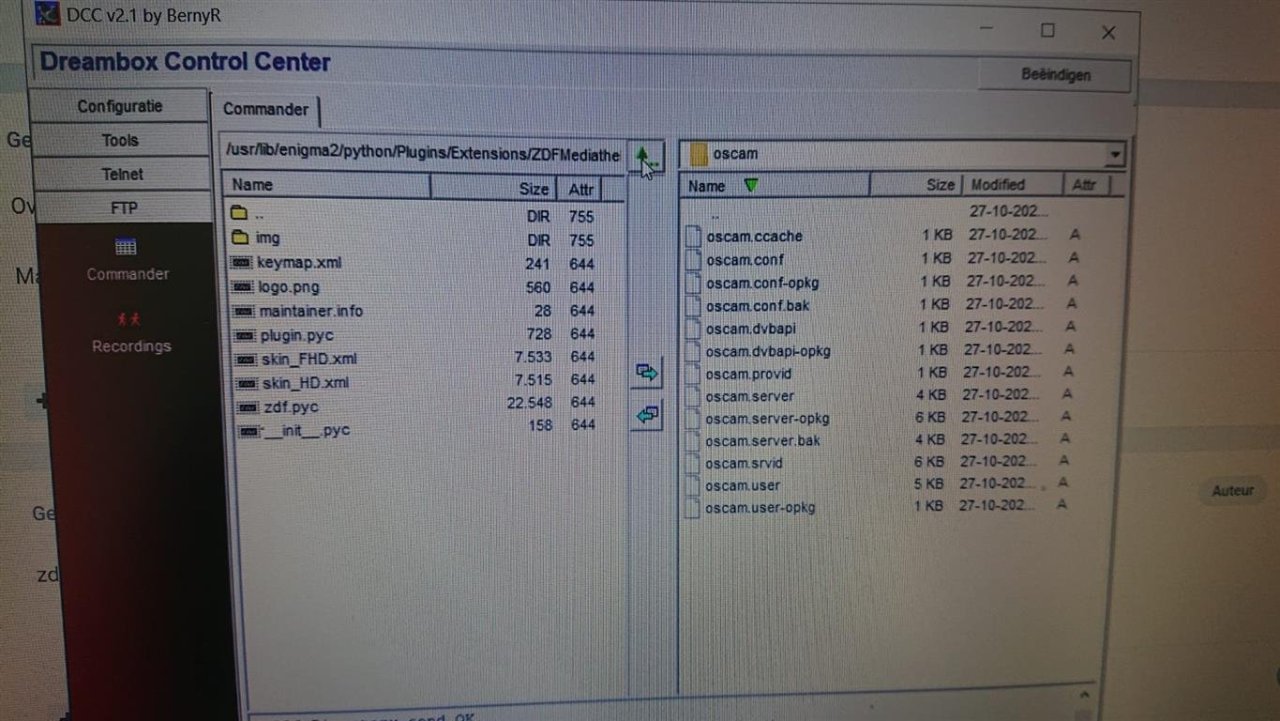1280x721 pixels.
Task: Switch to the Commander tab
Action: 265,109
